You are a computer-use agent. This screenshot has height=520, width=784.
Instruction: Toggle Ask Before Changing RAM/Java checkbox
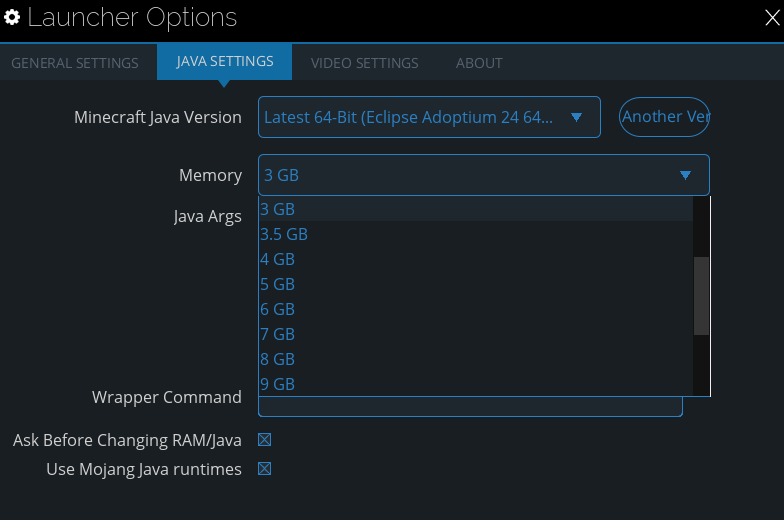click(x=265, y=440)
